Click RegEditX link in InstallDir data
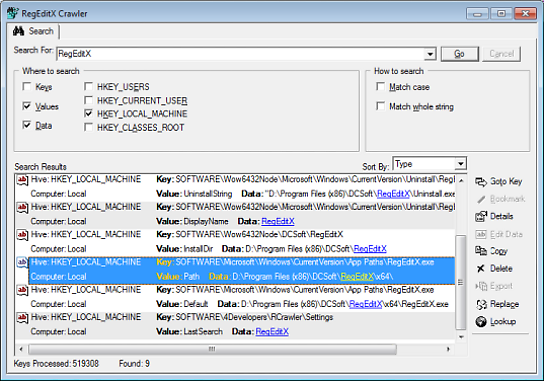The image size is (544, 381). click(370, 249)
